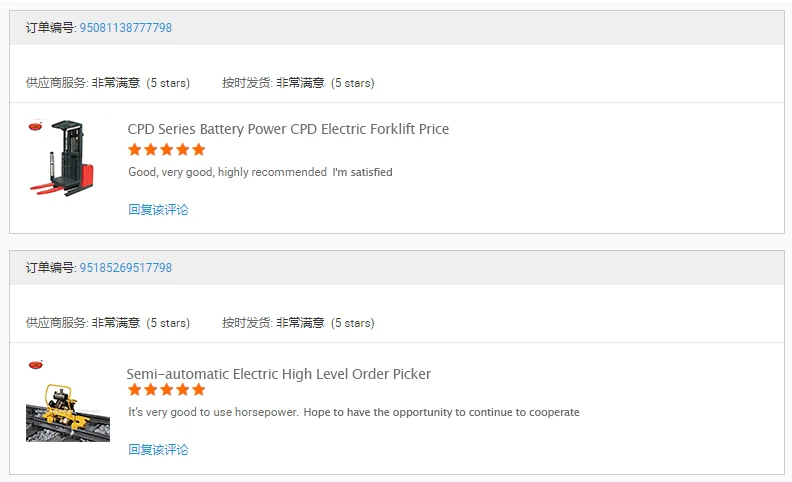
Task: Click 回复该评论 under the Order Picker review
Action: click(158, 449)
